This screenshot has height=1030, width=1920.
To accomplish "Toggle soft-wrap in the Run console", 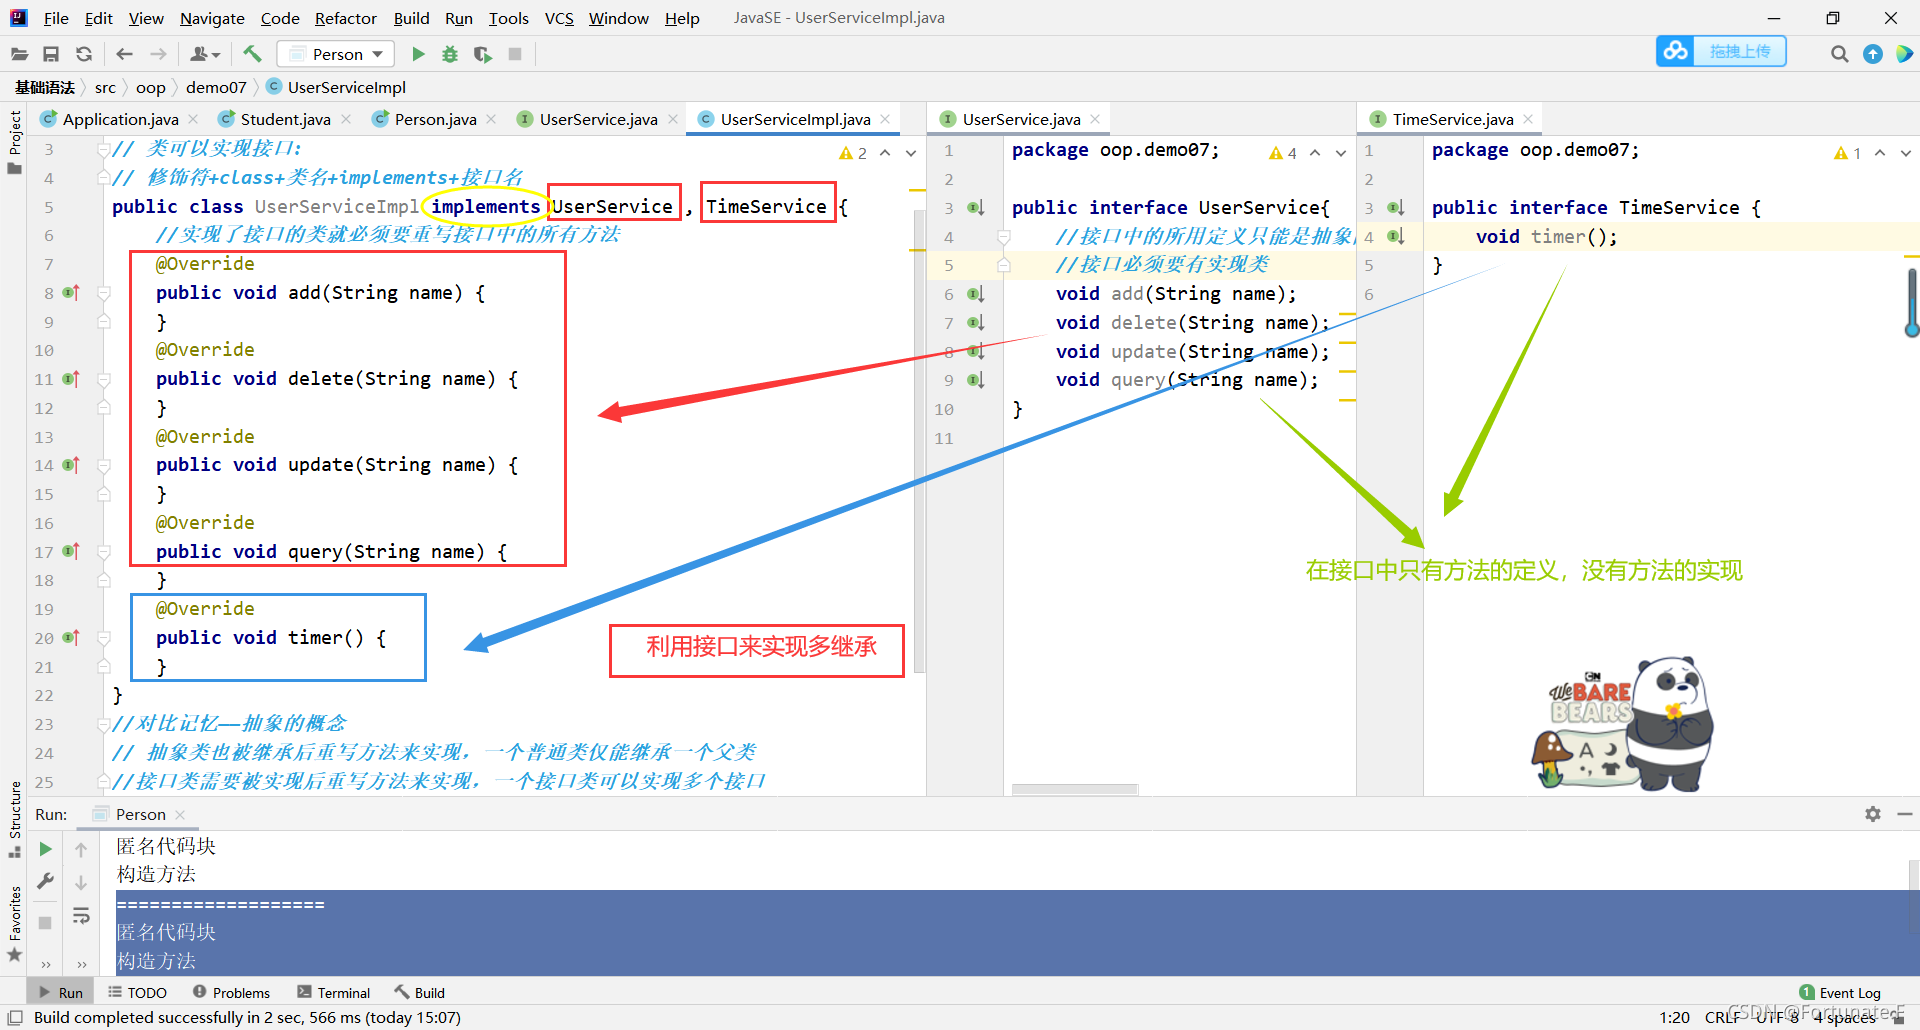I will 81,916.
